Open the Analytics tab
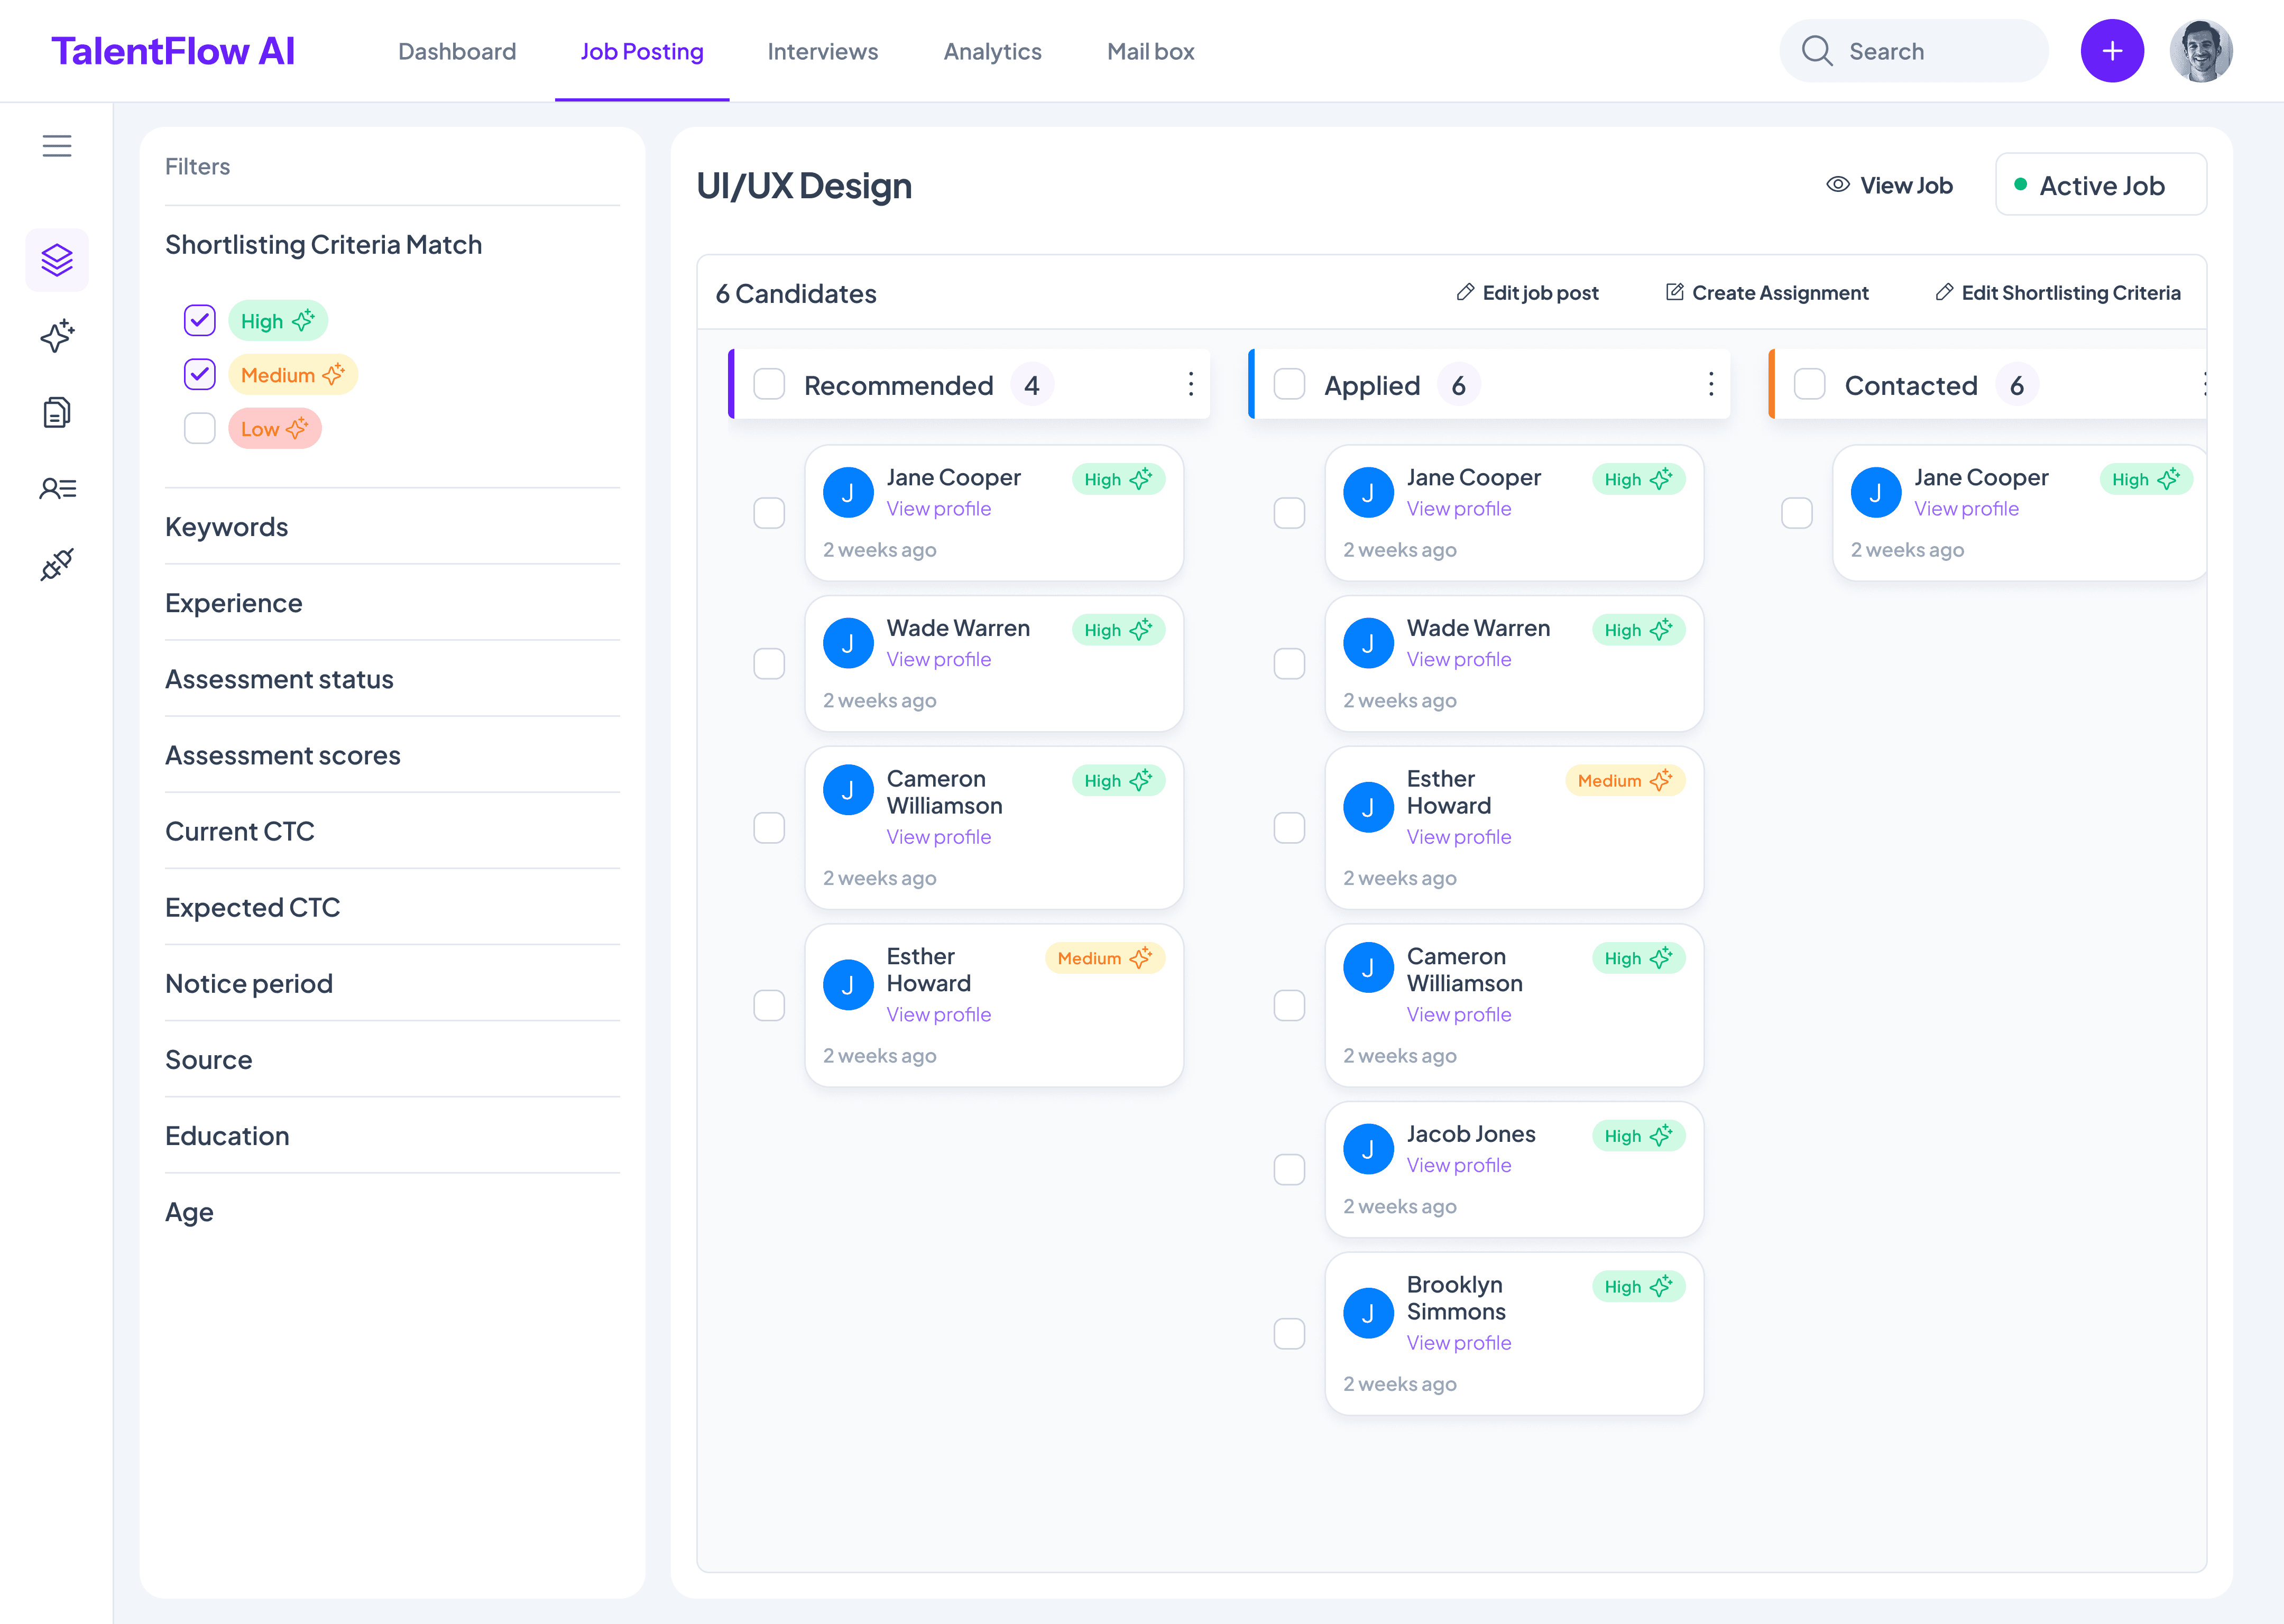Image resolution: width=2284 pixels, height=1624 pixels. [x=992, y=51]
